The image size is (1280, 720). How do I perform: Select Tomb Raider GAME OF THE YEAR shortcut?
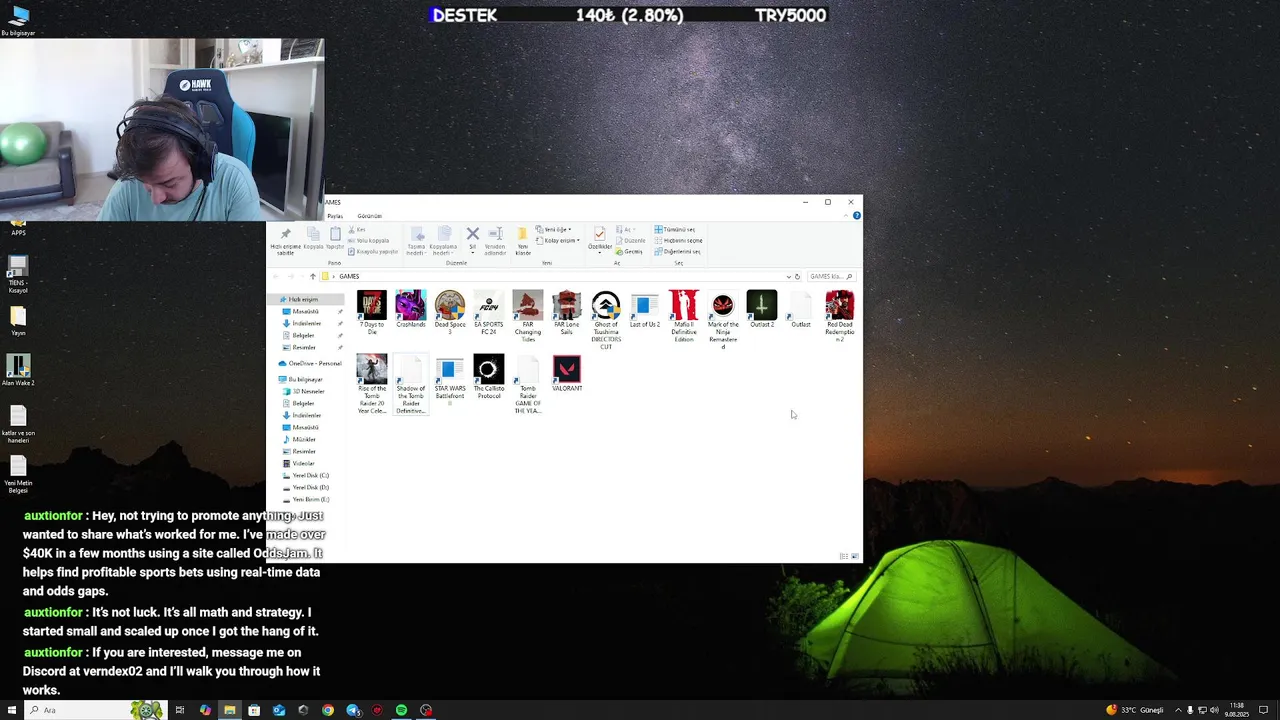528,383
